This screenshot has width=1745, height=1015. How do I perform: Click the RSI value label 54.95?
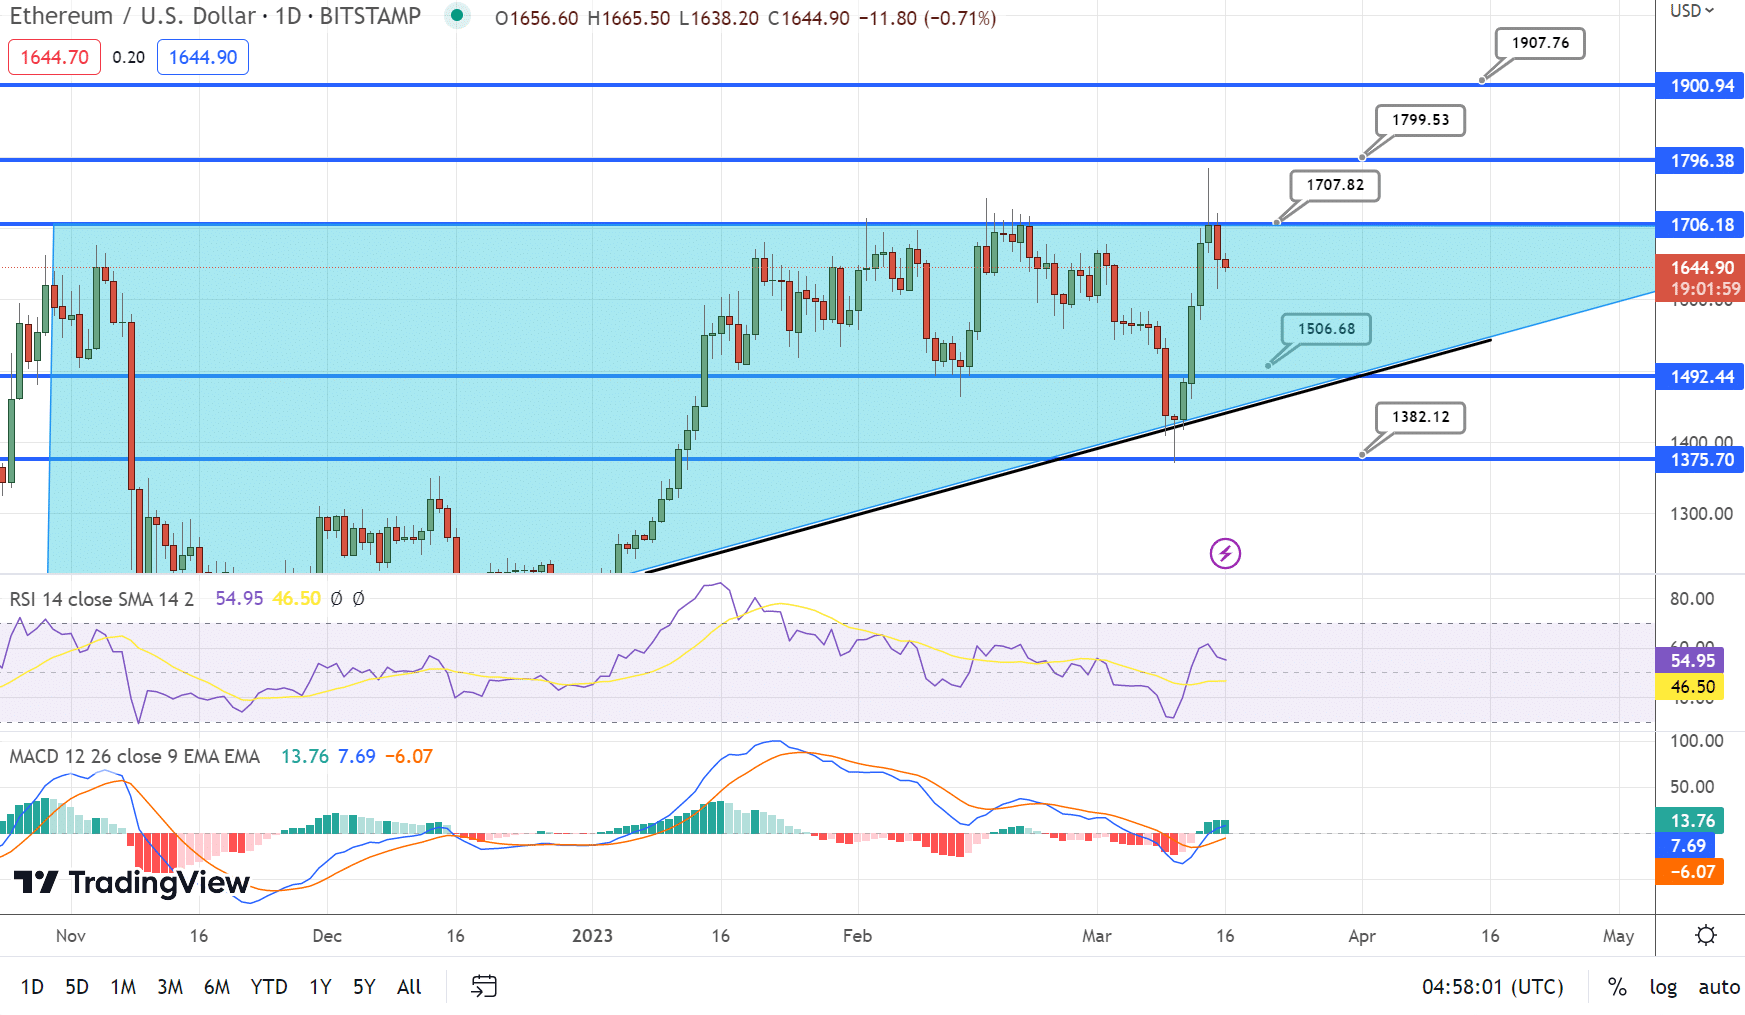(1691, 661)
